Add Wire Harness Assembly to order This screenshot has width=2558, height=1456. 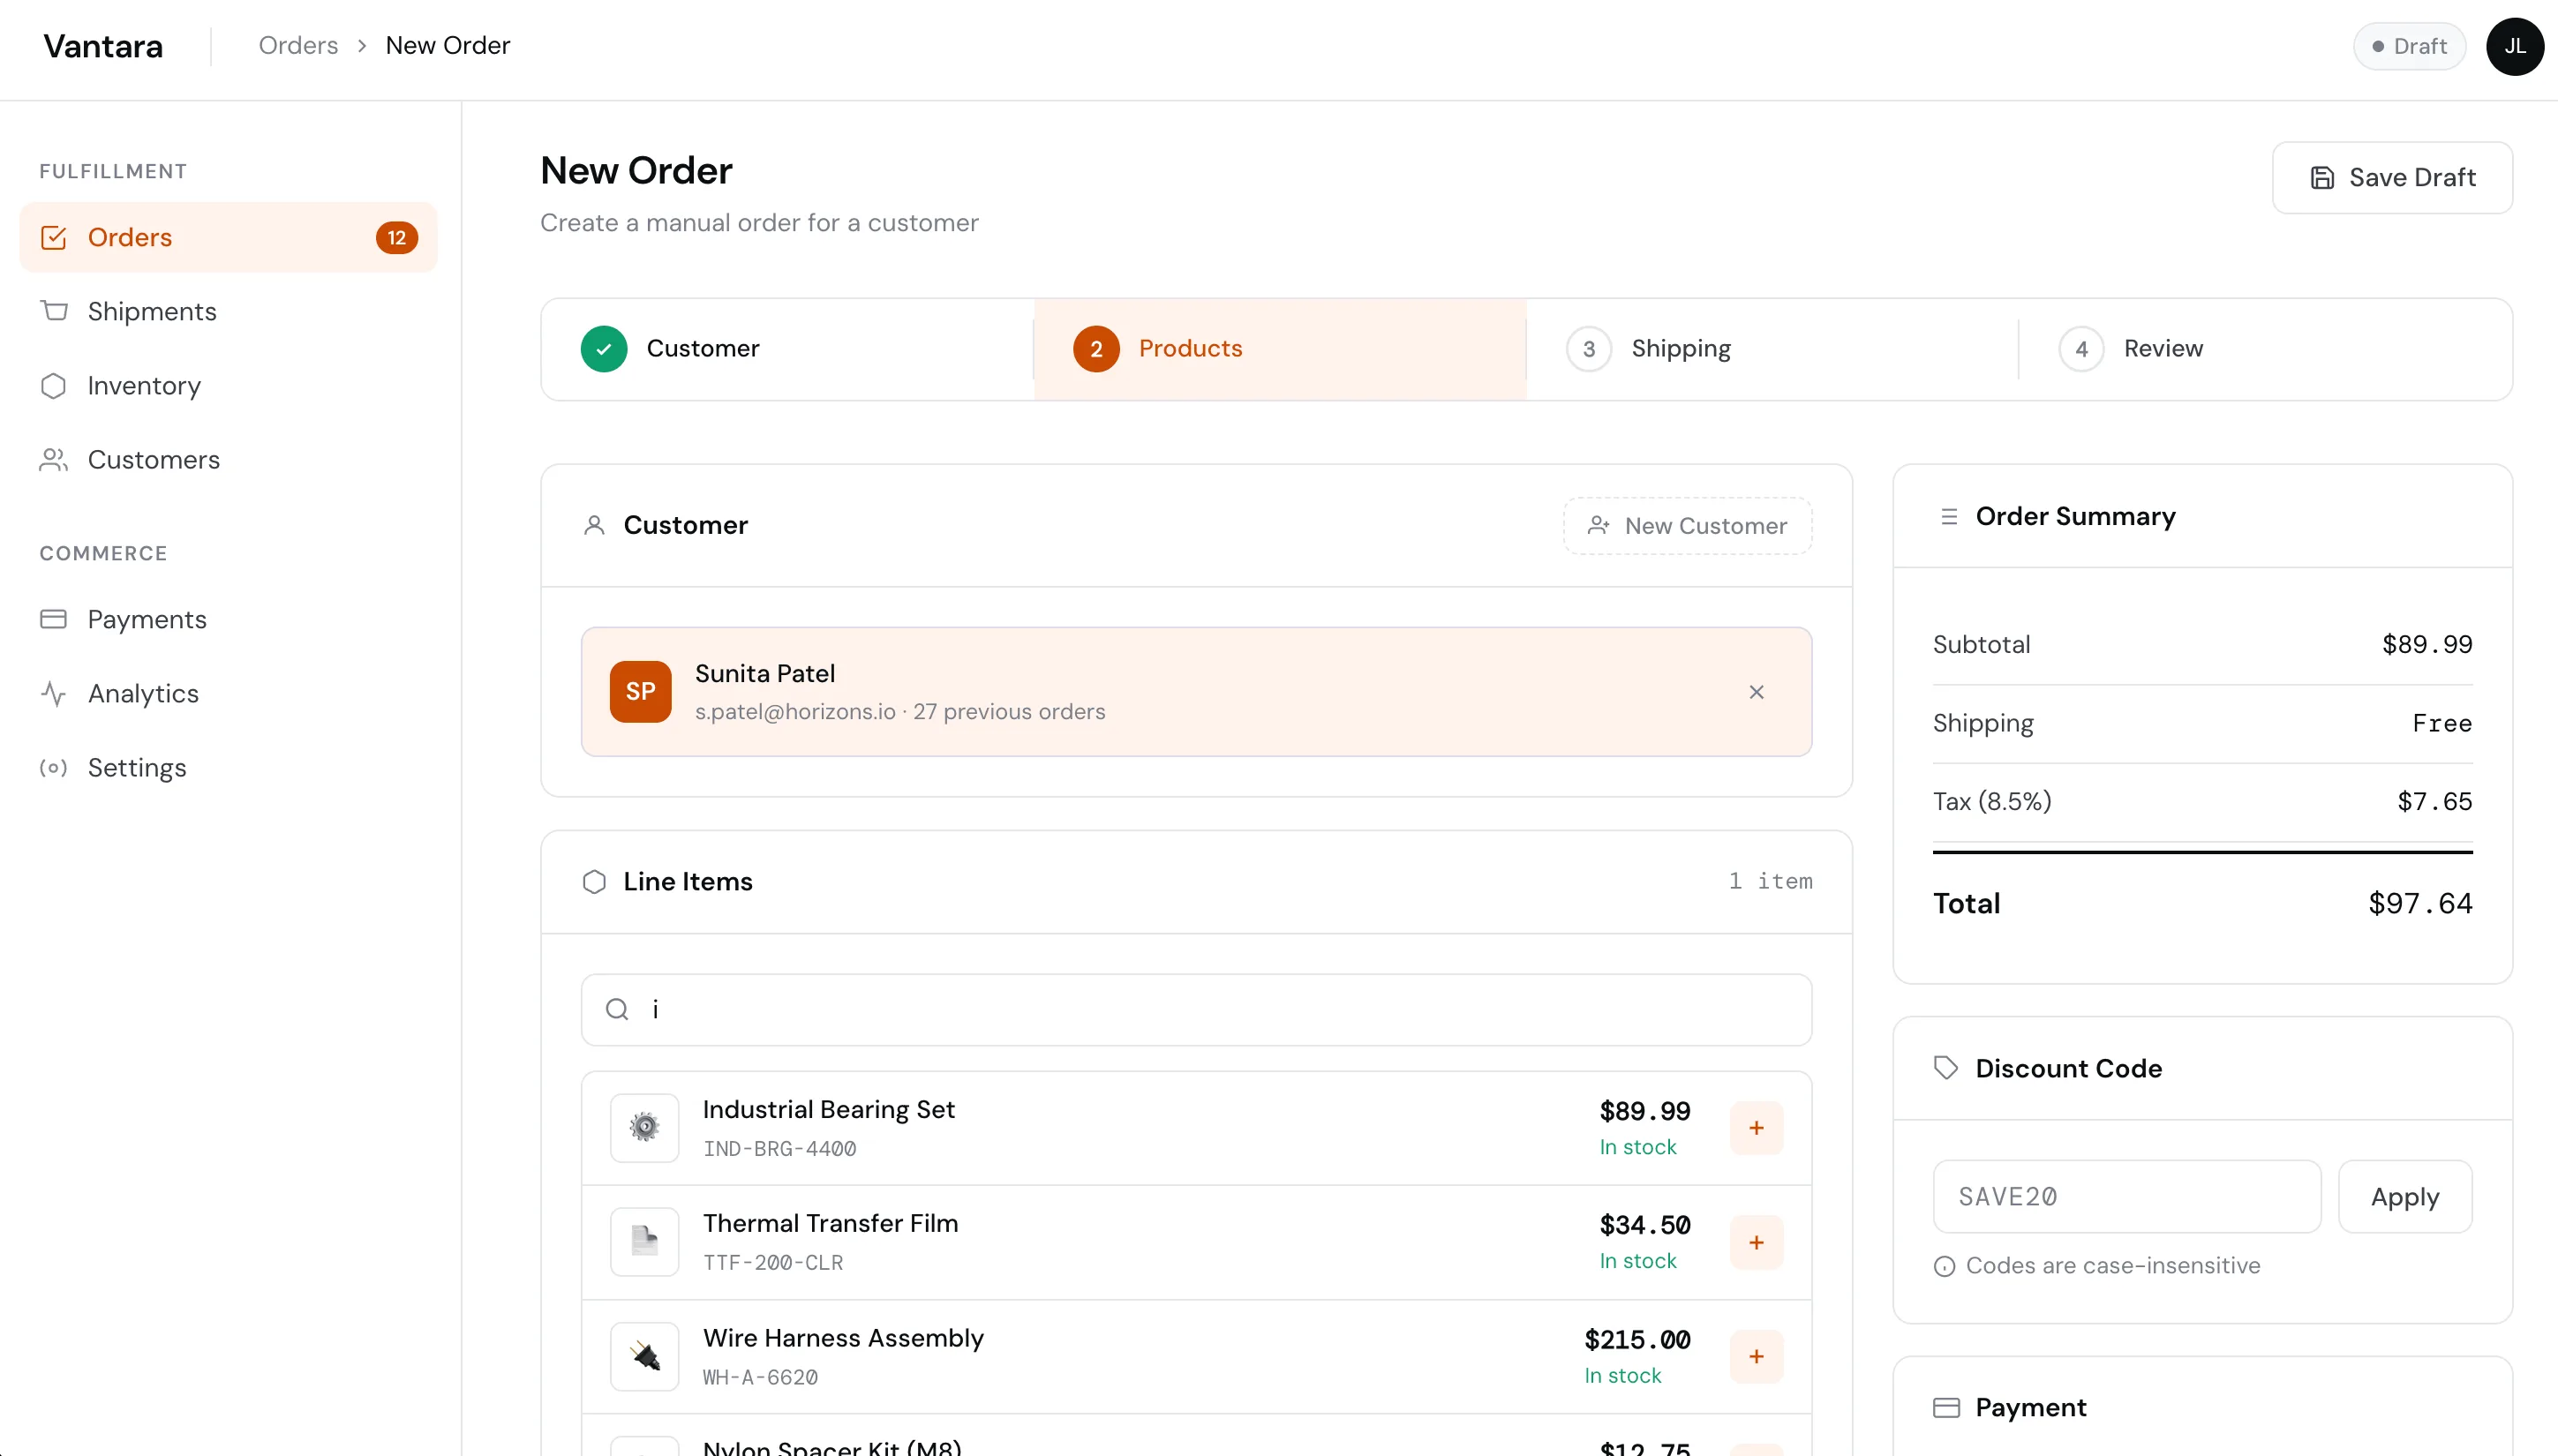pyautogui.click(x=1756, y=1356)
